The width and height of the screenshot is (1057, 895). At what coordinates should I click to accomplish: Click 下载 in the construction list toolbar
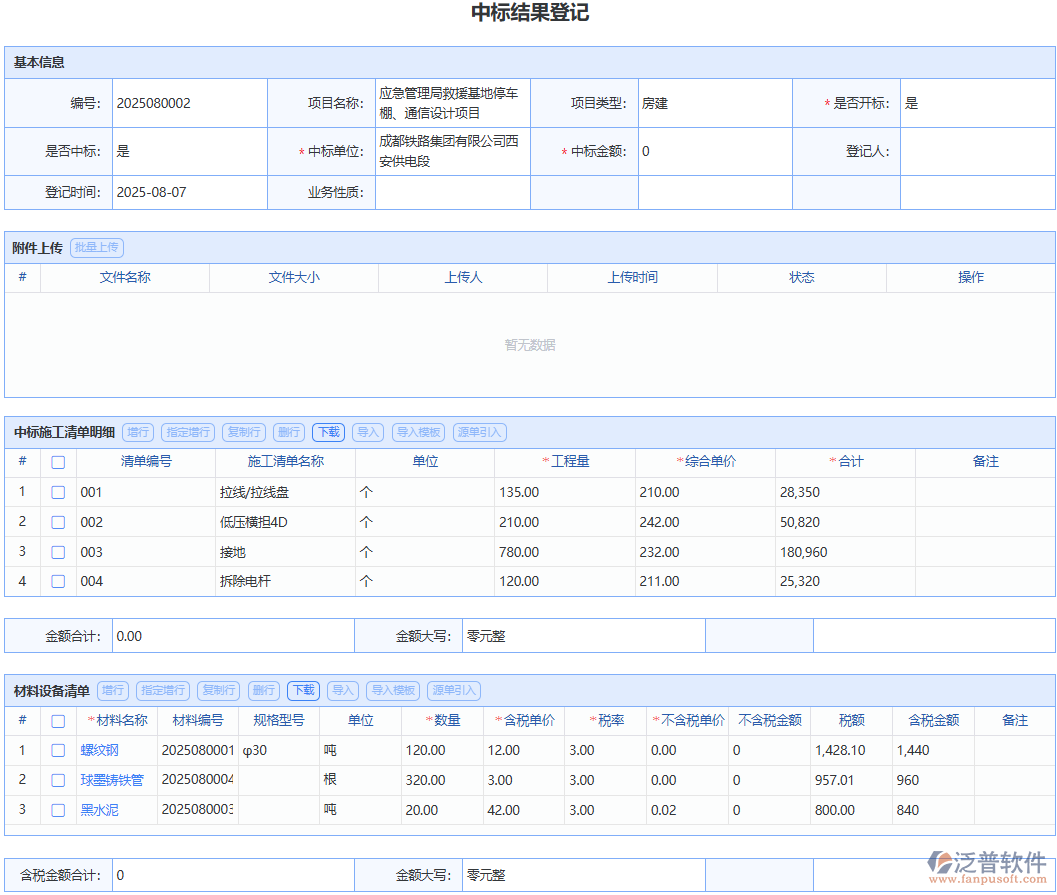click(328, 432)
